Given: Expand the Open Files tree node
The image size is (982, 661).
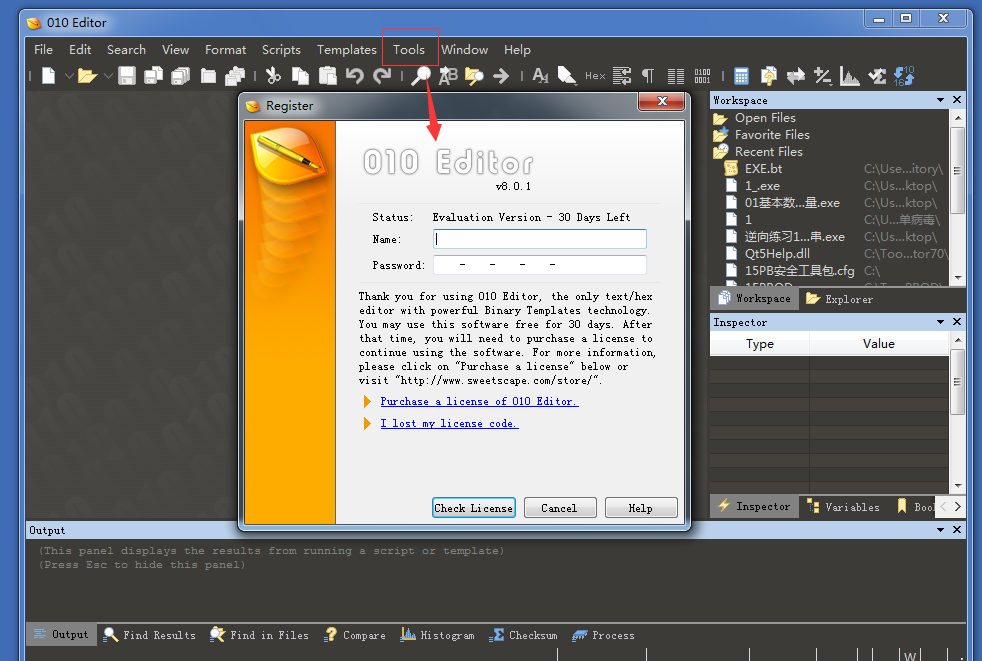Looking at the screenshot, I should [765, 118].
